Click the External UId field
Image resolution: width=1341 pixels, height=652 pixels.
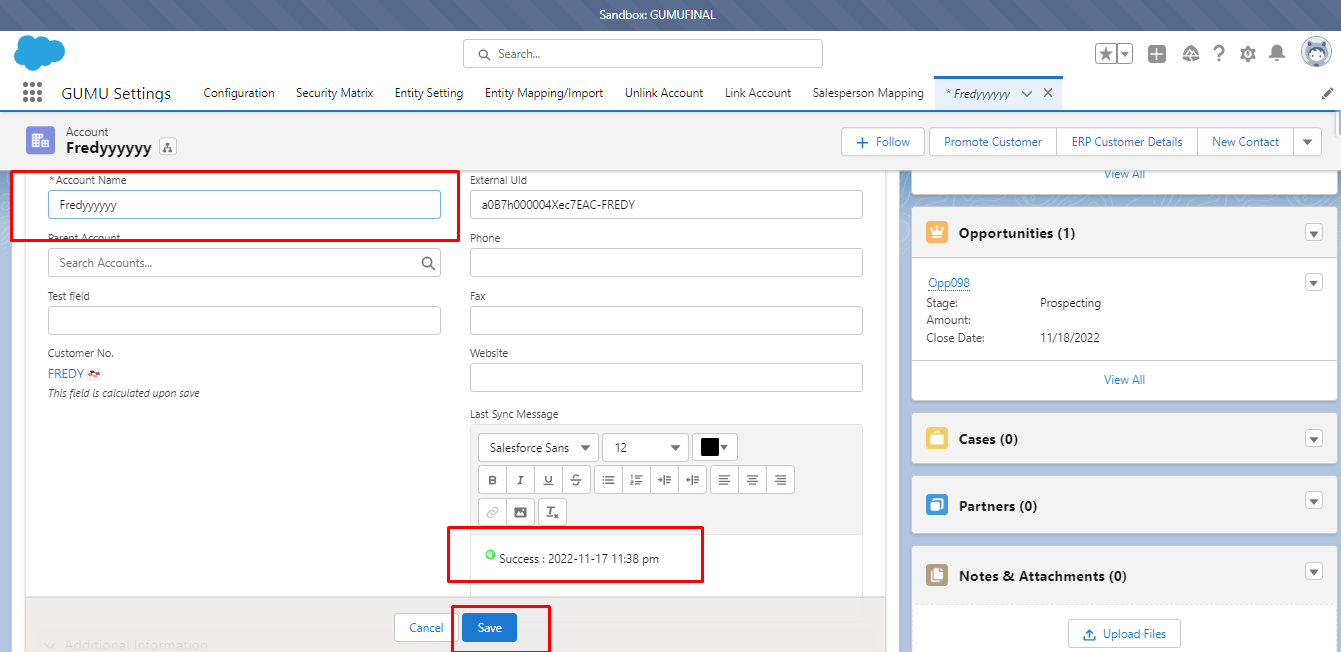(666, 205)
